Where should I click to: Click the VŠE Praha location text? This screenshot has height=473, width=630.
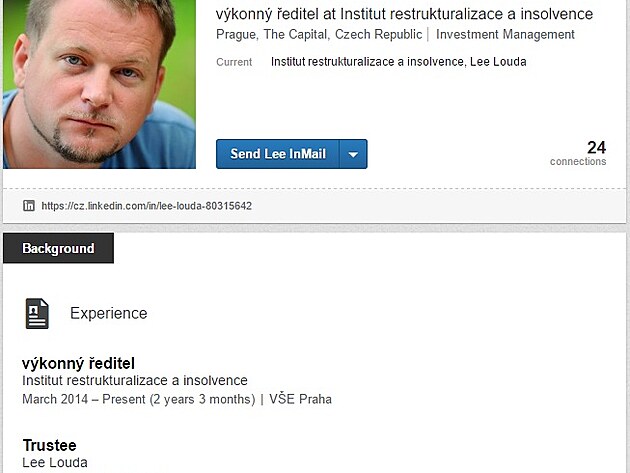pos(300,399)
